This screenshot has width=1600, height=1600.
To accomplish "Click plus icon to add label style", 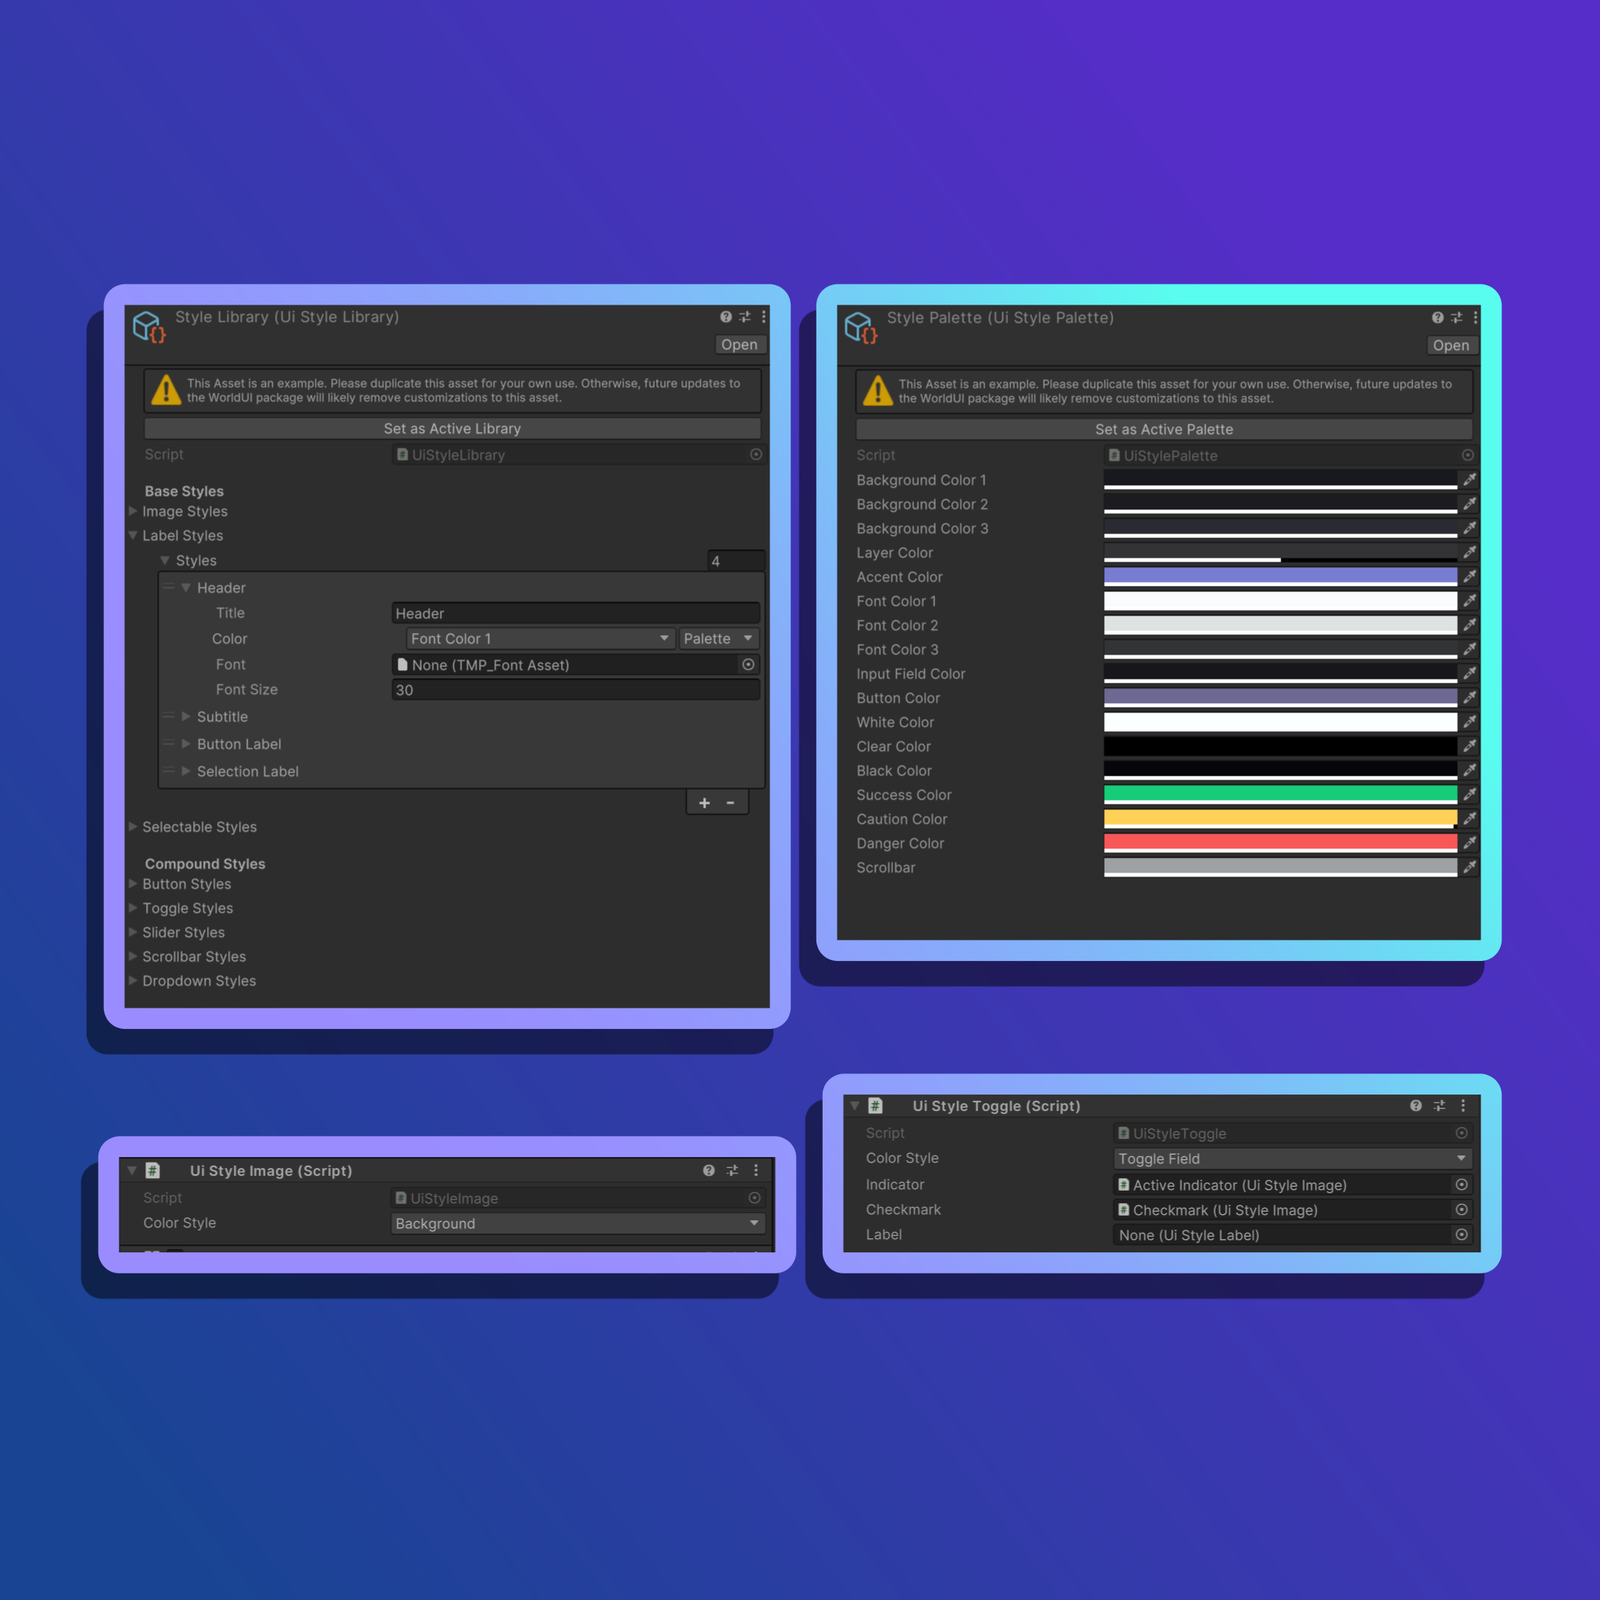I will pyautogui.click(x=705, y=803).
